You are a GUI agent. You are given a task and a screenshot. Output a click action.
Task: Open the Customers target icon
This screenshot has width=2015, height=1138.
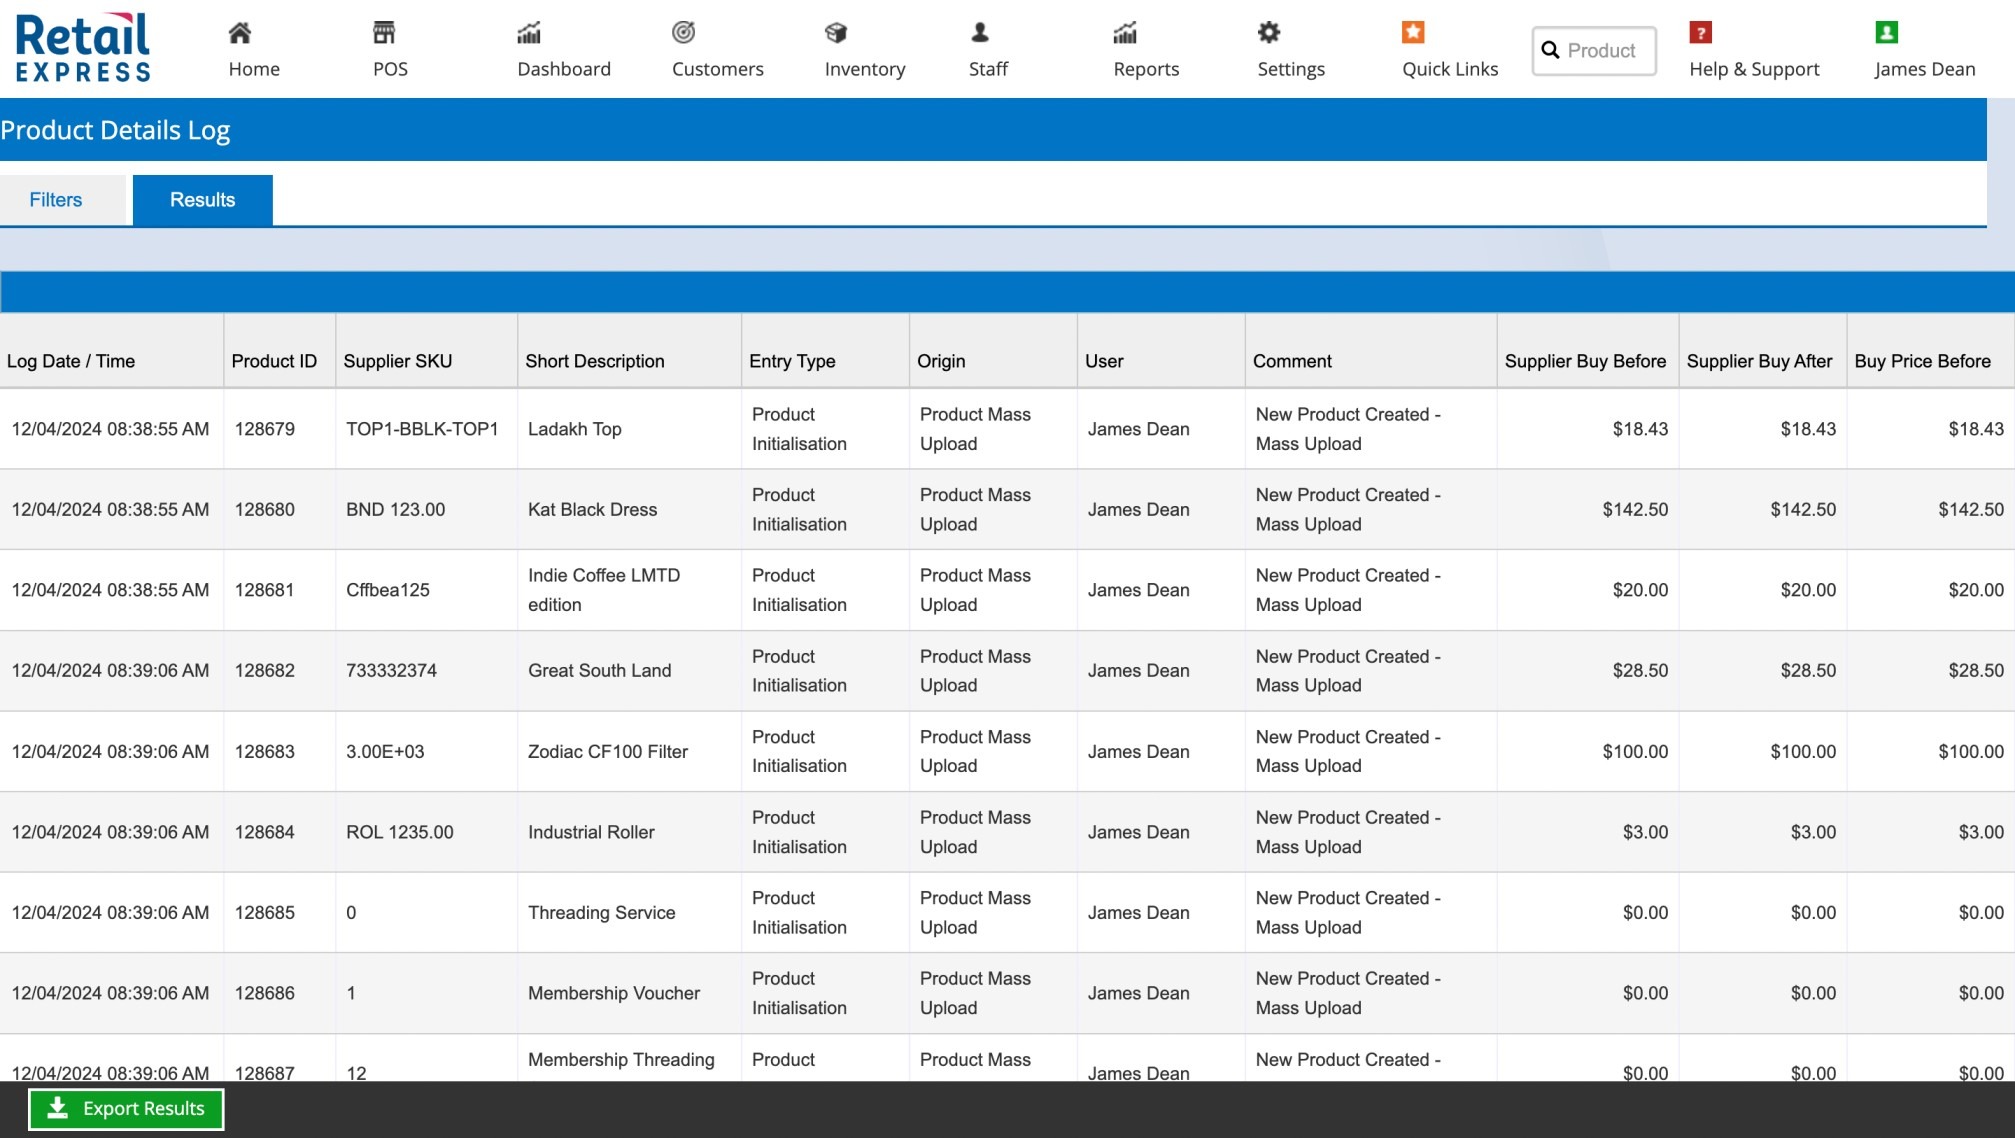(684, 33)
